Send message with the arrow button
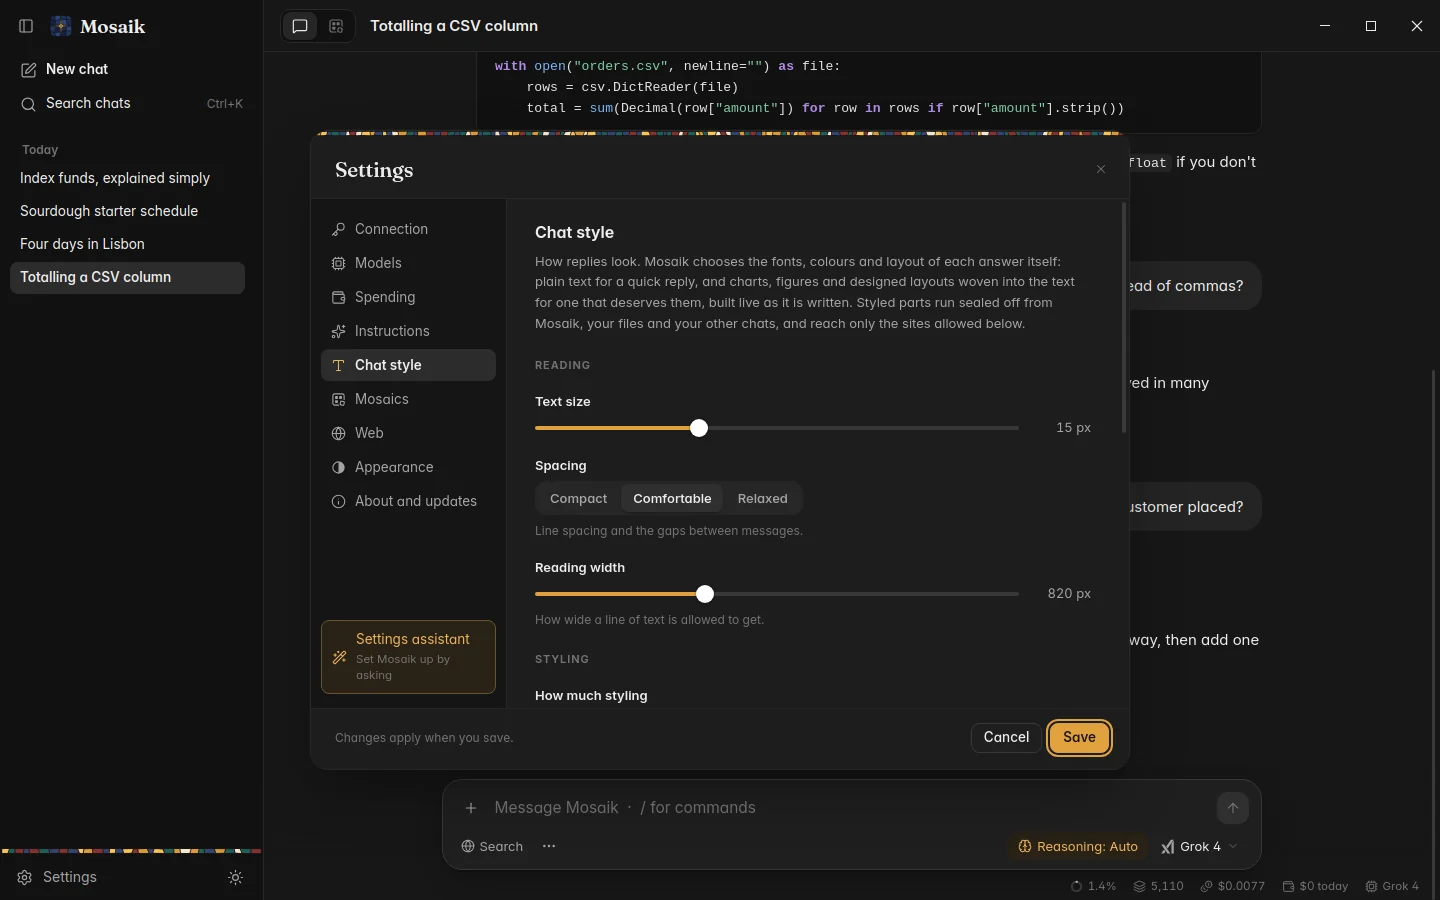Image resolution: width=1440 pixels, height=900 pixels. (x=1233, y=808)
